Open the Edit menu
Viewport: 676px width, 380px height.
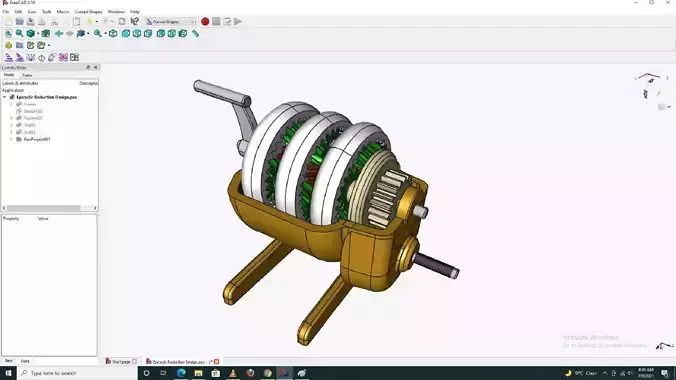(x=18, y=12)
